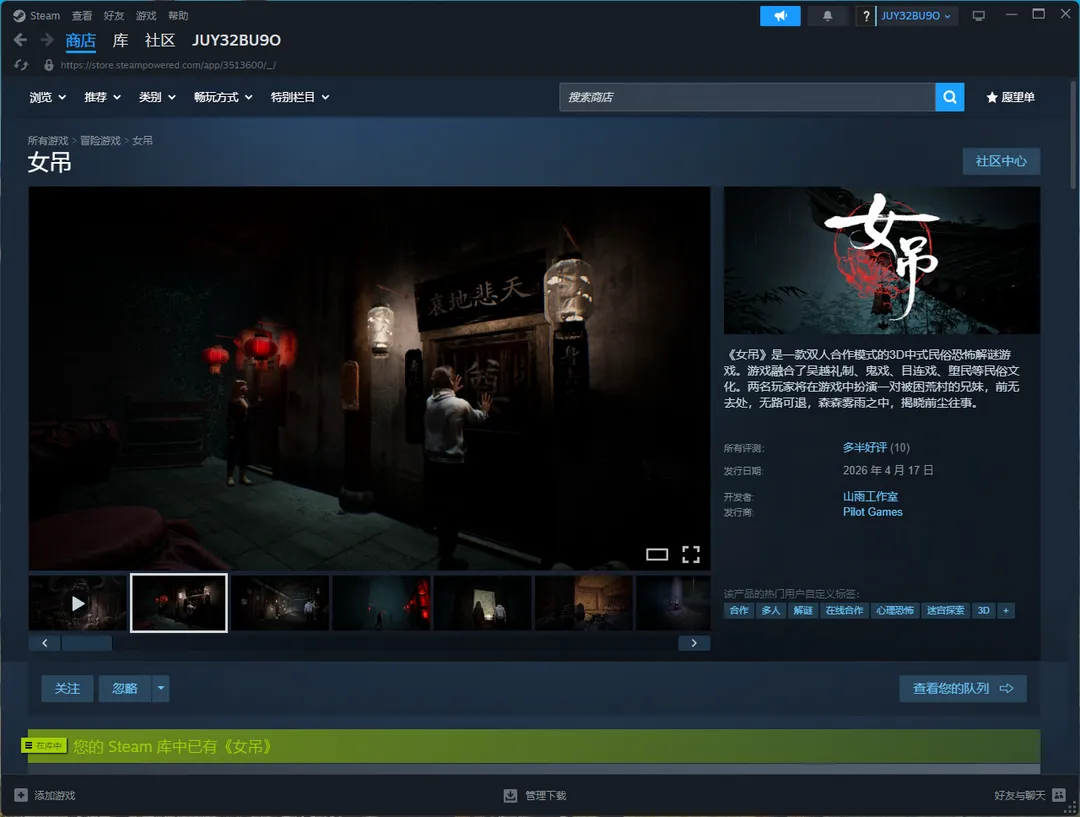The width and height of the screenshot is (1080, 817).
Task: Open the JUY32BU9O account dropdown
Action: tap(916, 15)
